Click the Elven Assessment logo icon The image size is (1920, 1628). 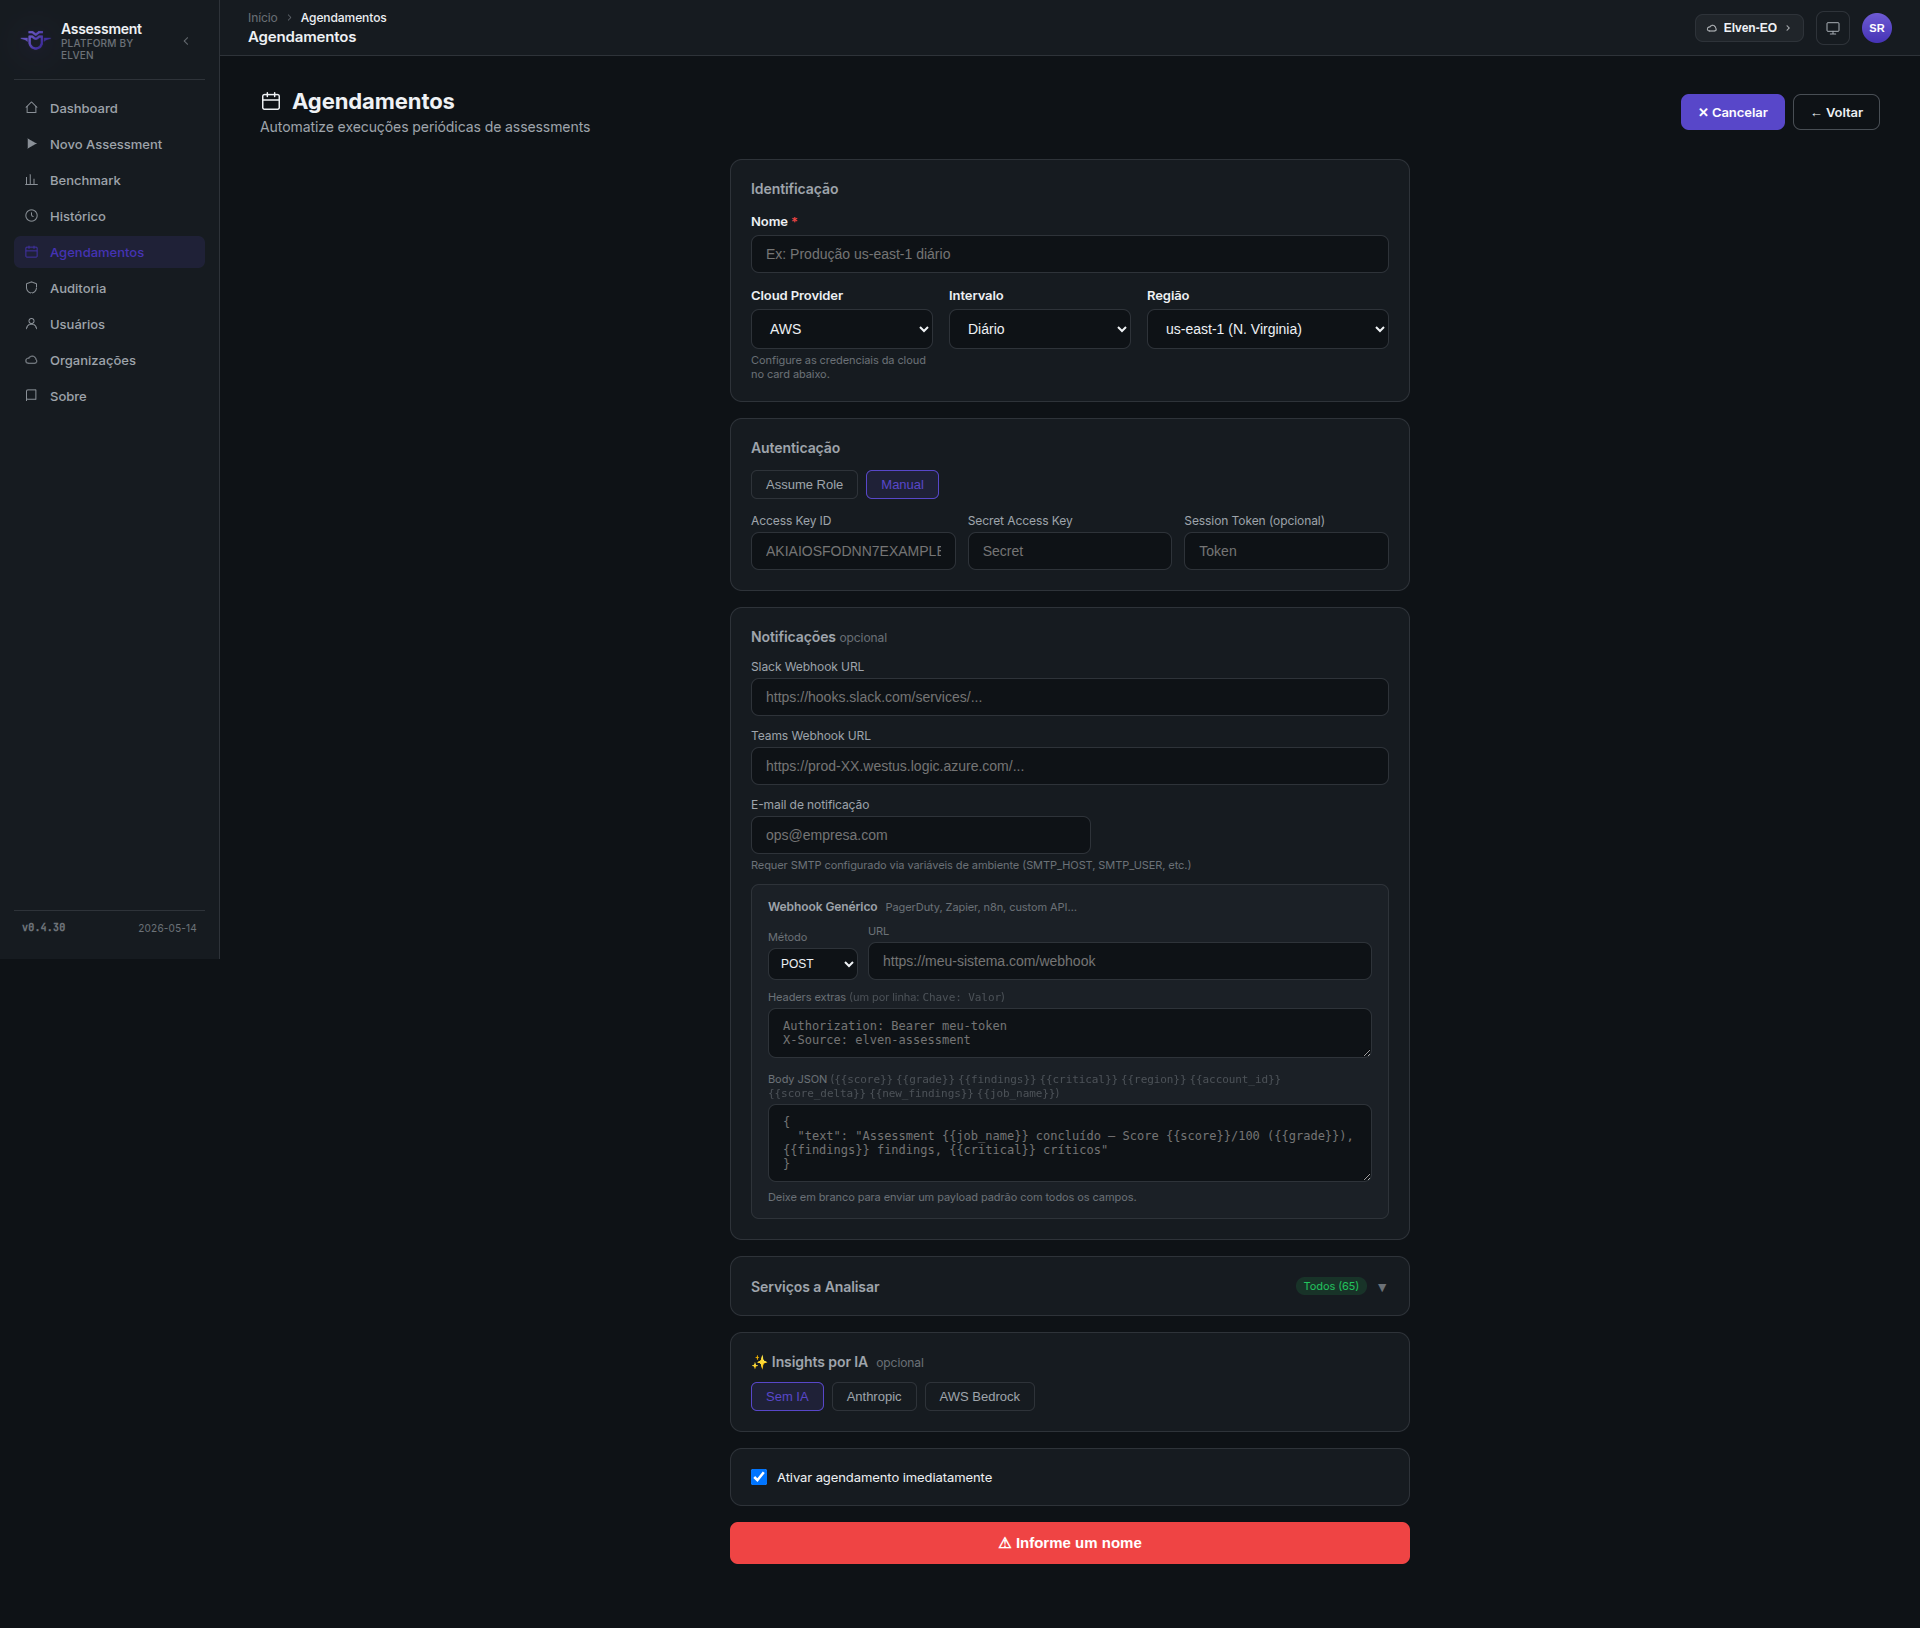(35, 40)
